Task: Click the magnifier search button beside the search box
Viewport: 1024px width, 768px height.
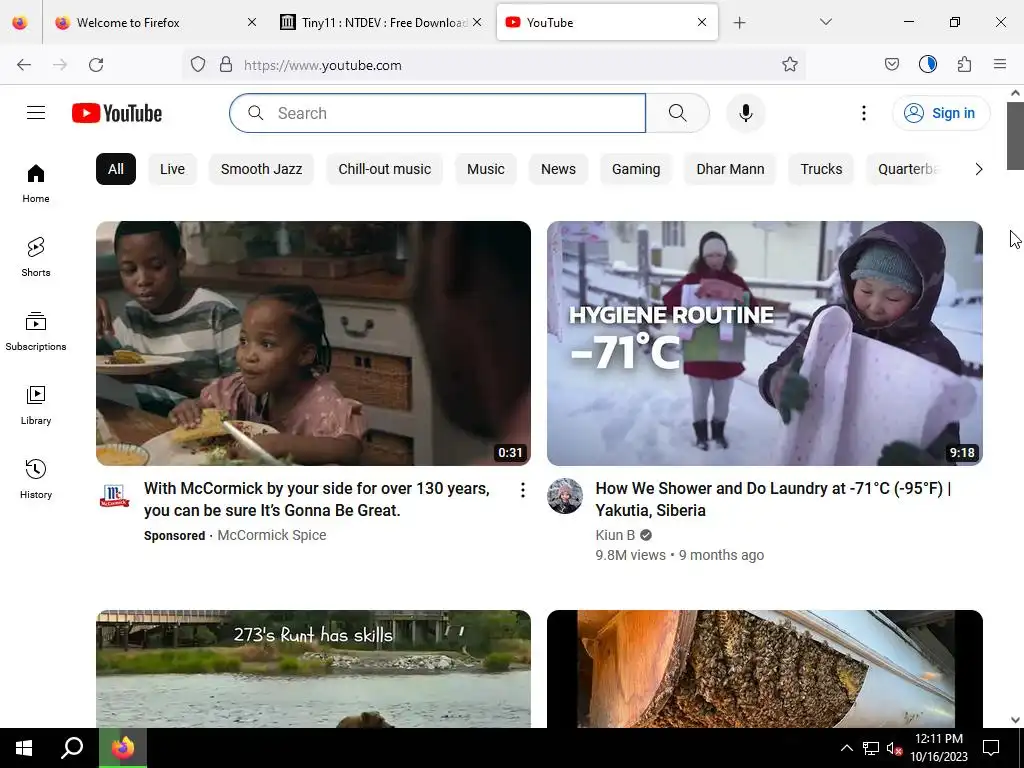Action: [x=677, y=113]
